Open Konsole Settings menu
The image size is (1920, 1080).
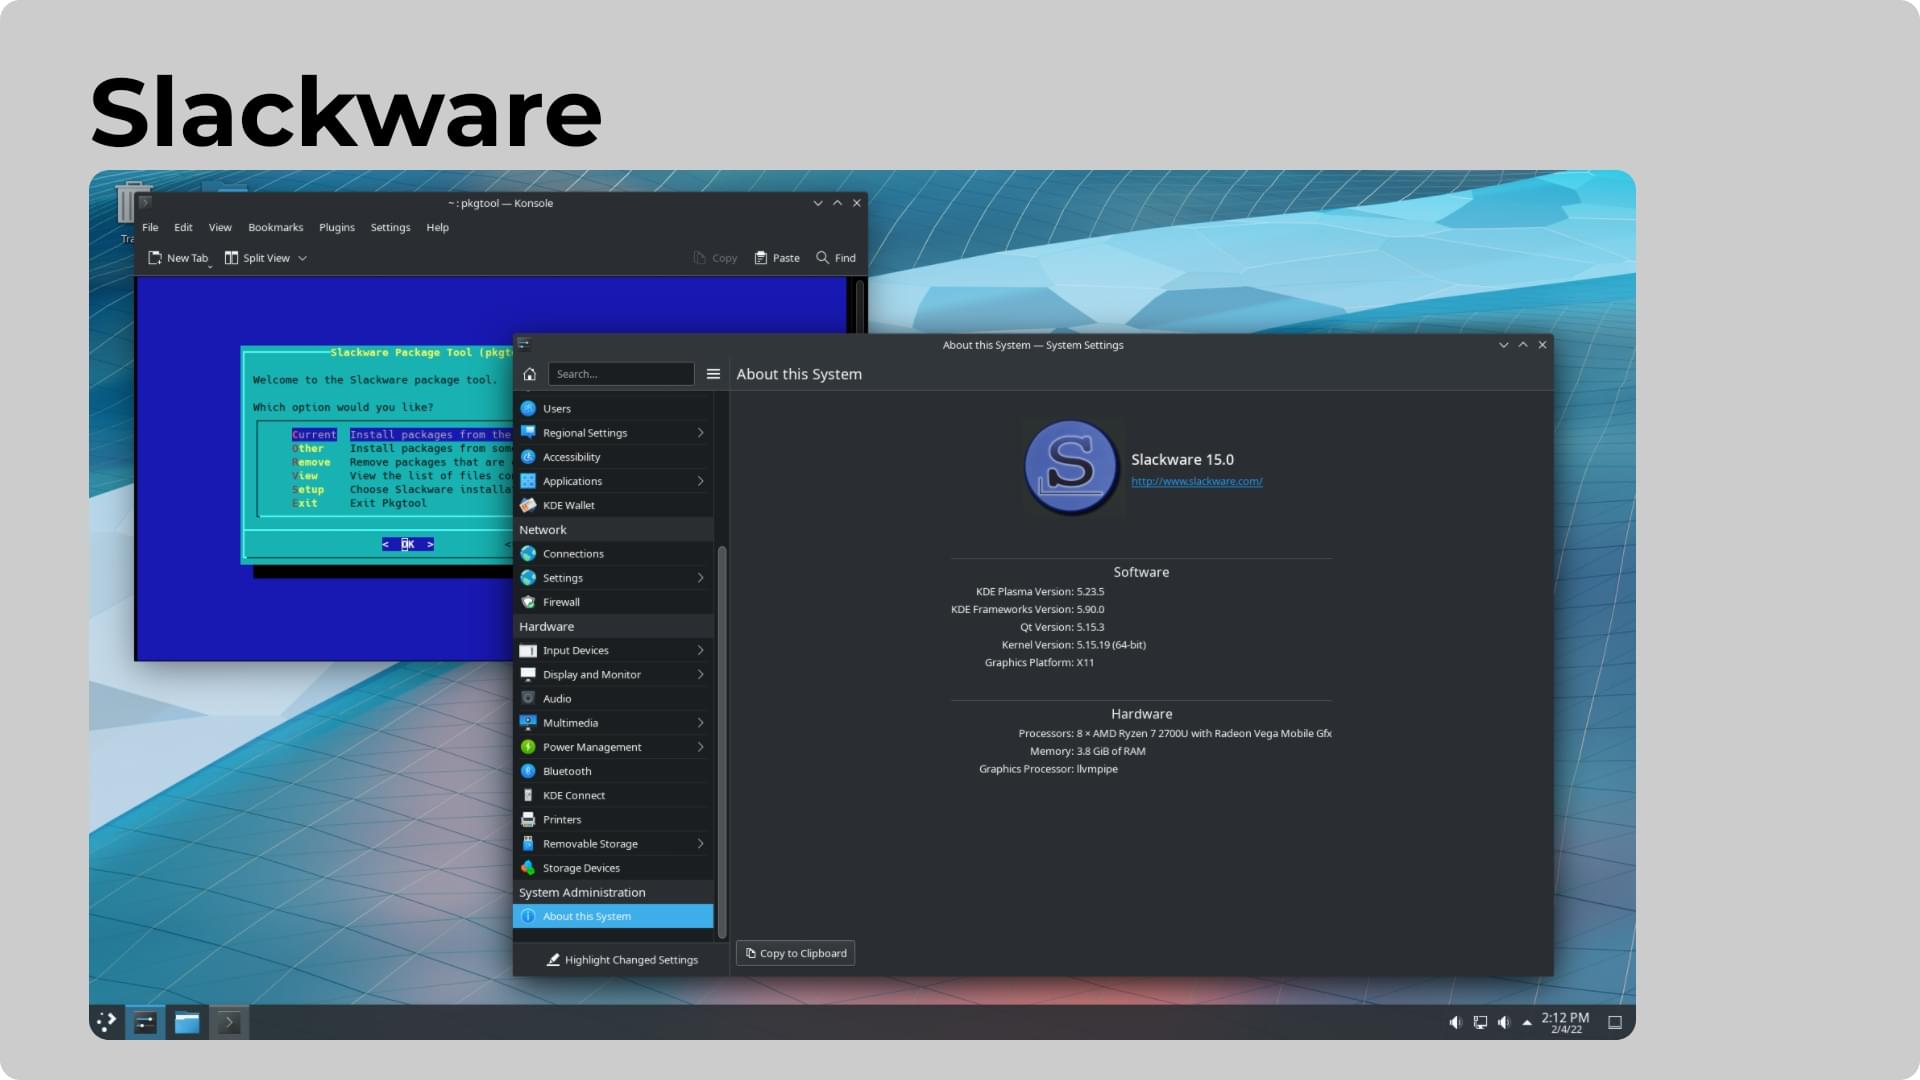390,227
